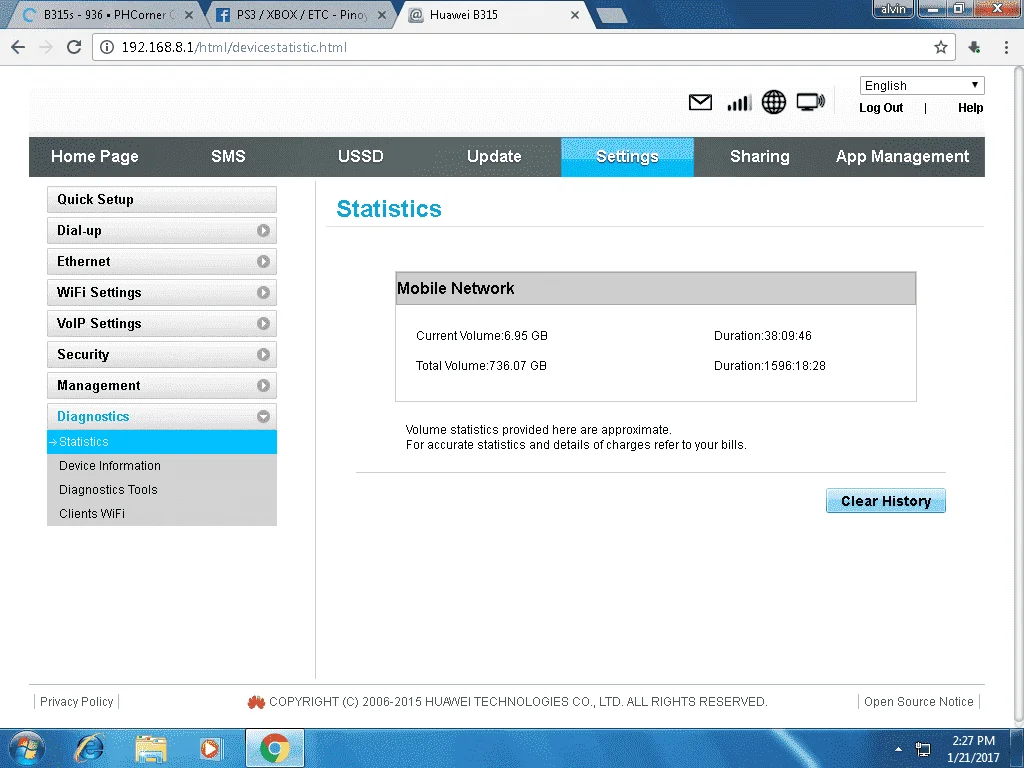This screenshot has height=768, width=1024.
Task: Open the Help link
Action: point(970,108)
